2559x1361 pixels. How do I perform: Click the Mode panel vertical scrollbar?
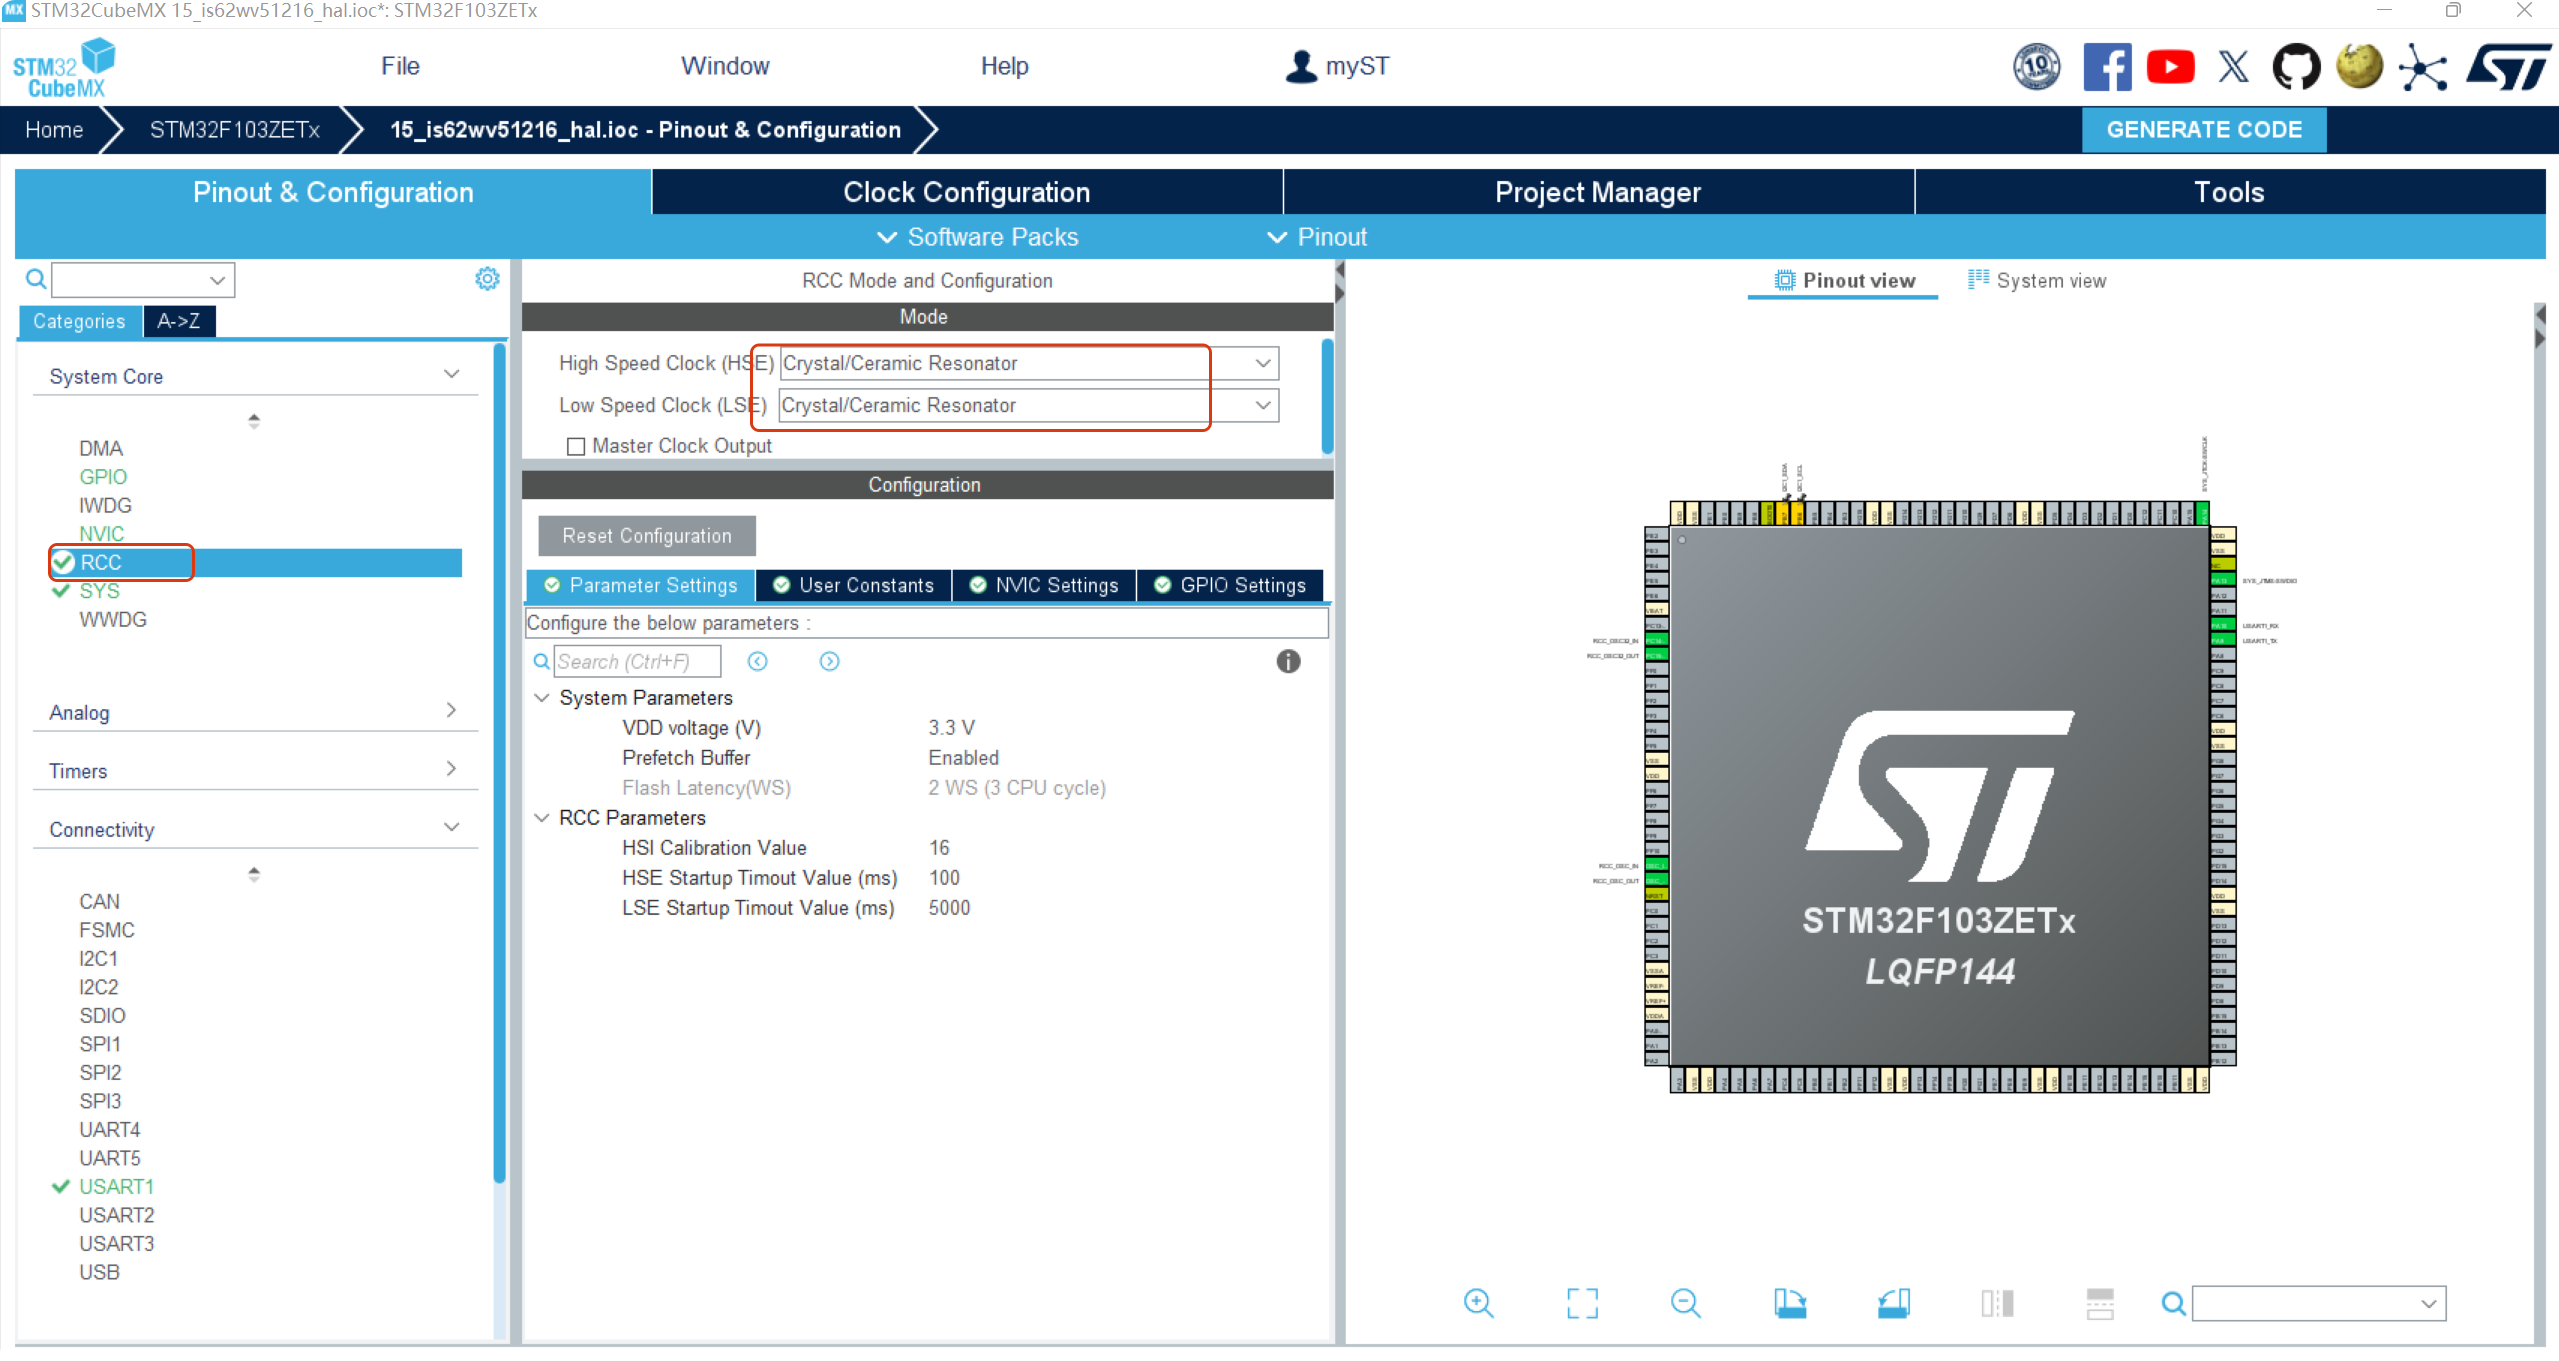point(1327,397)
